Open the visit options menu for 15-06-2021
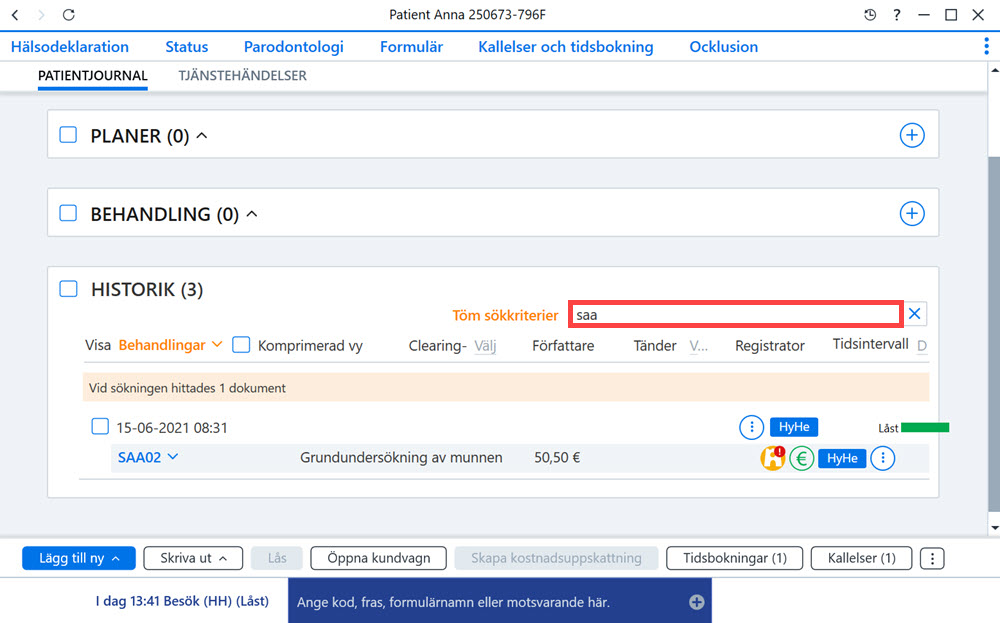Screen dimensions: 1000x623 tap(751, 427)
